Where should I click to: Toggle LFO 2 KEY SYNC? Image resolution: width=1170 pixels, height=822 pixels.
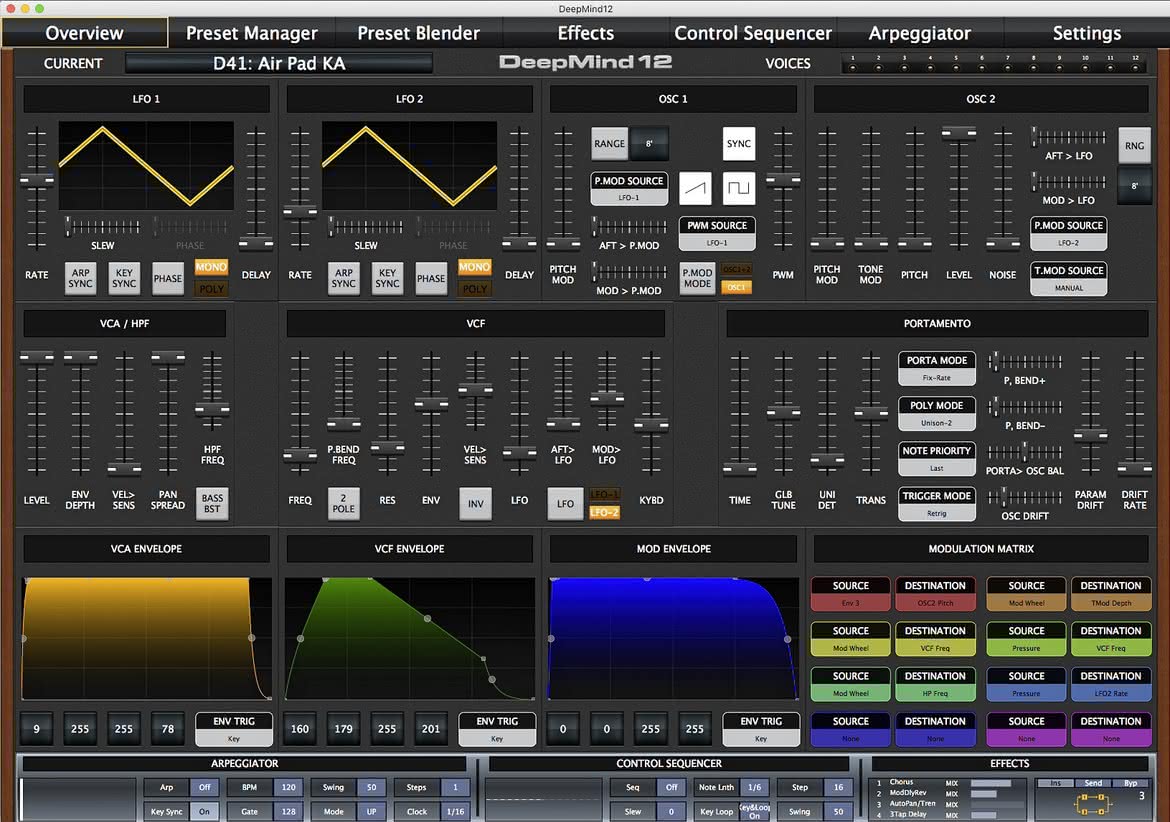tap(387, 278)
